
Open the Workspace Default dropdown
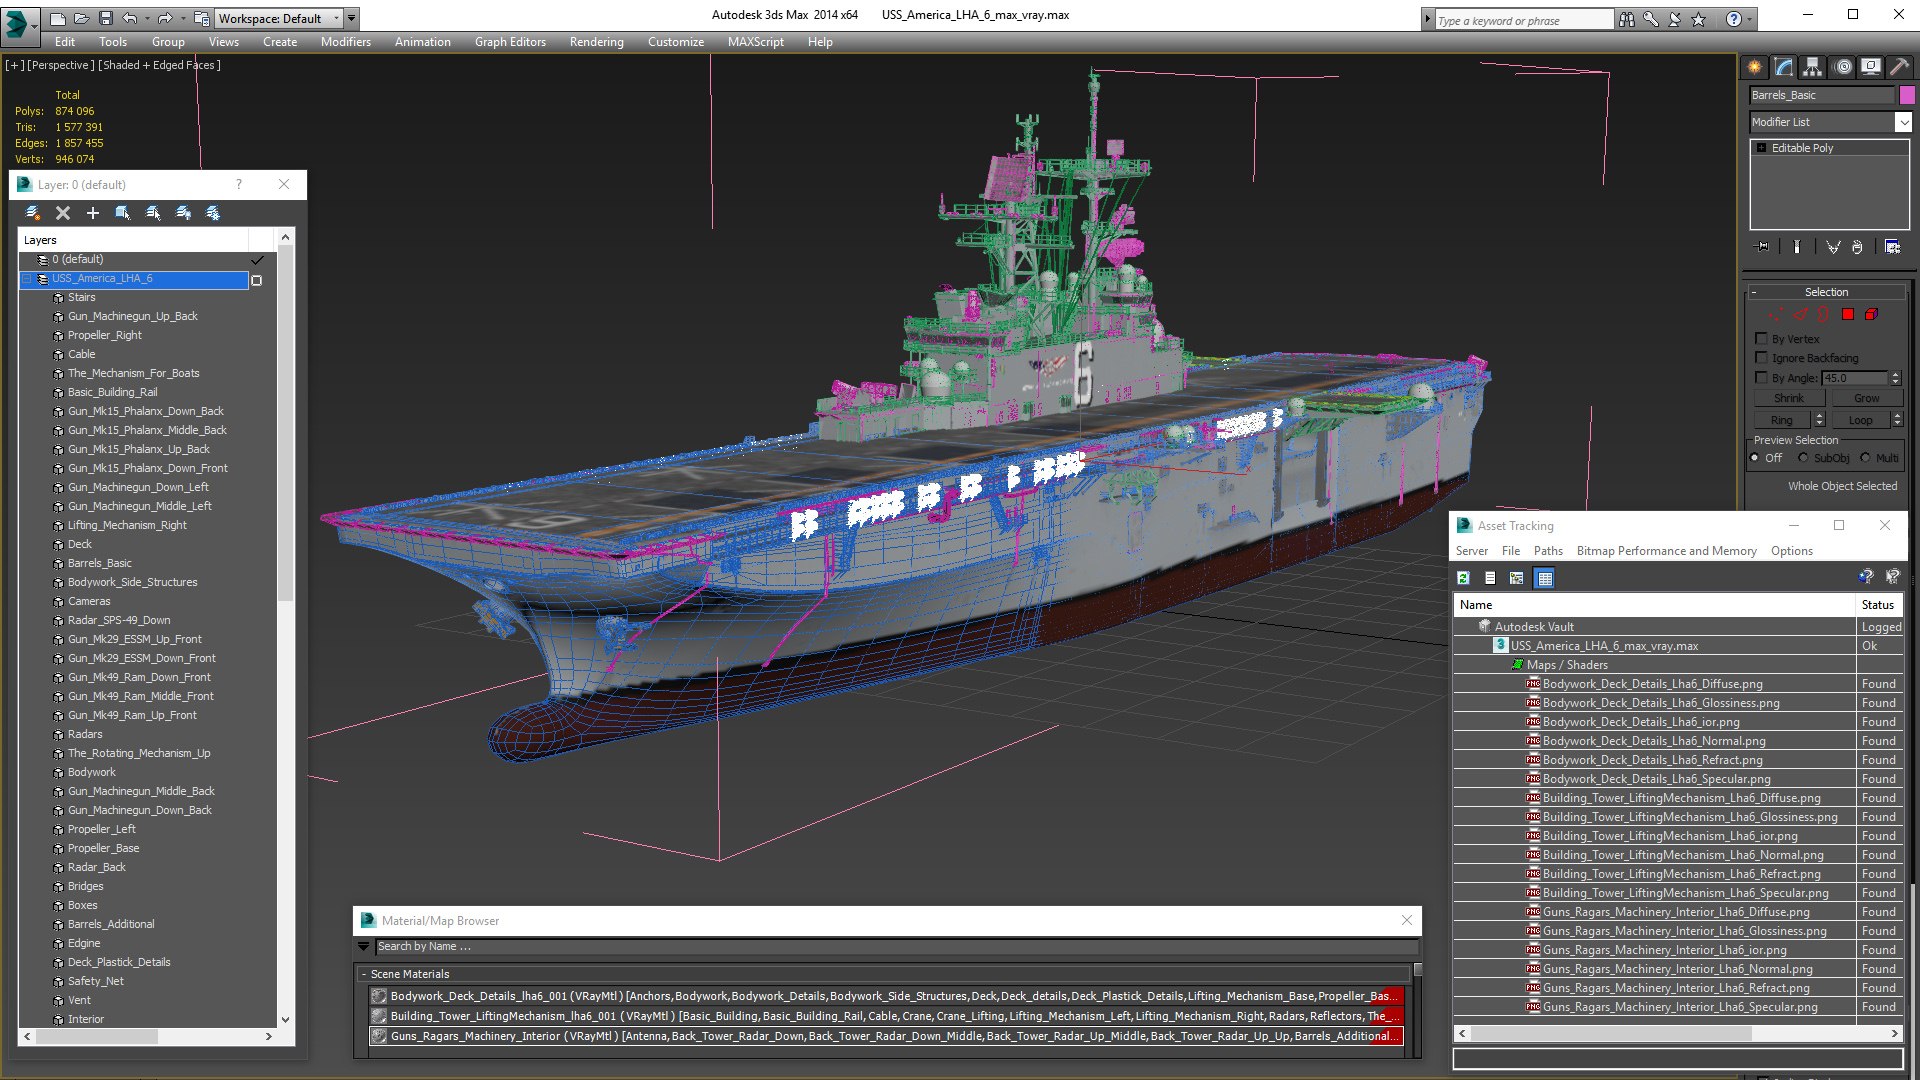279,18
